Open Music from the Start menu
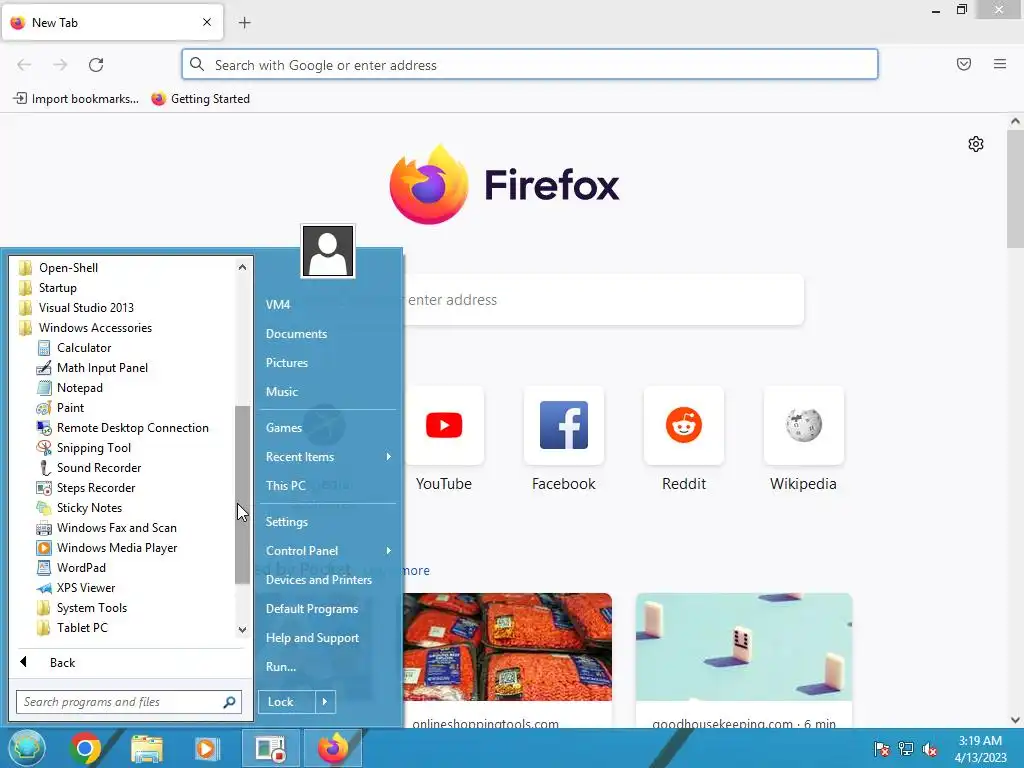The height and width of the screenshot is (768, 1024). (281, 392)
